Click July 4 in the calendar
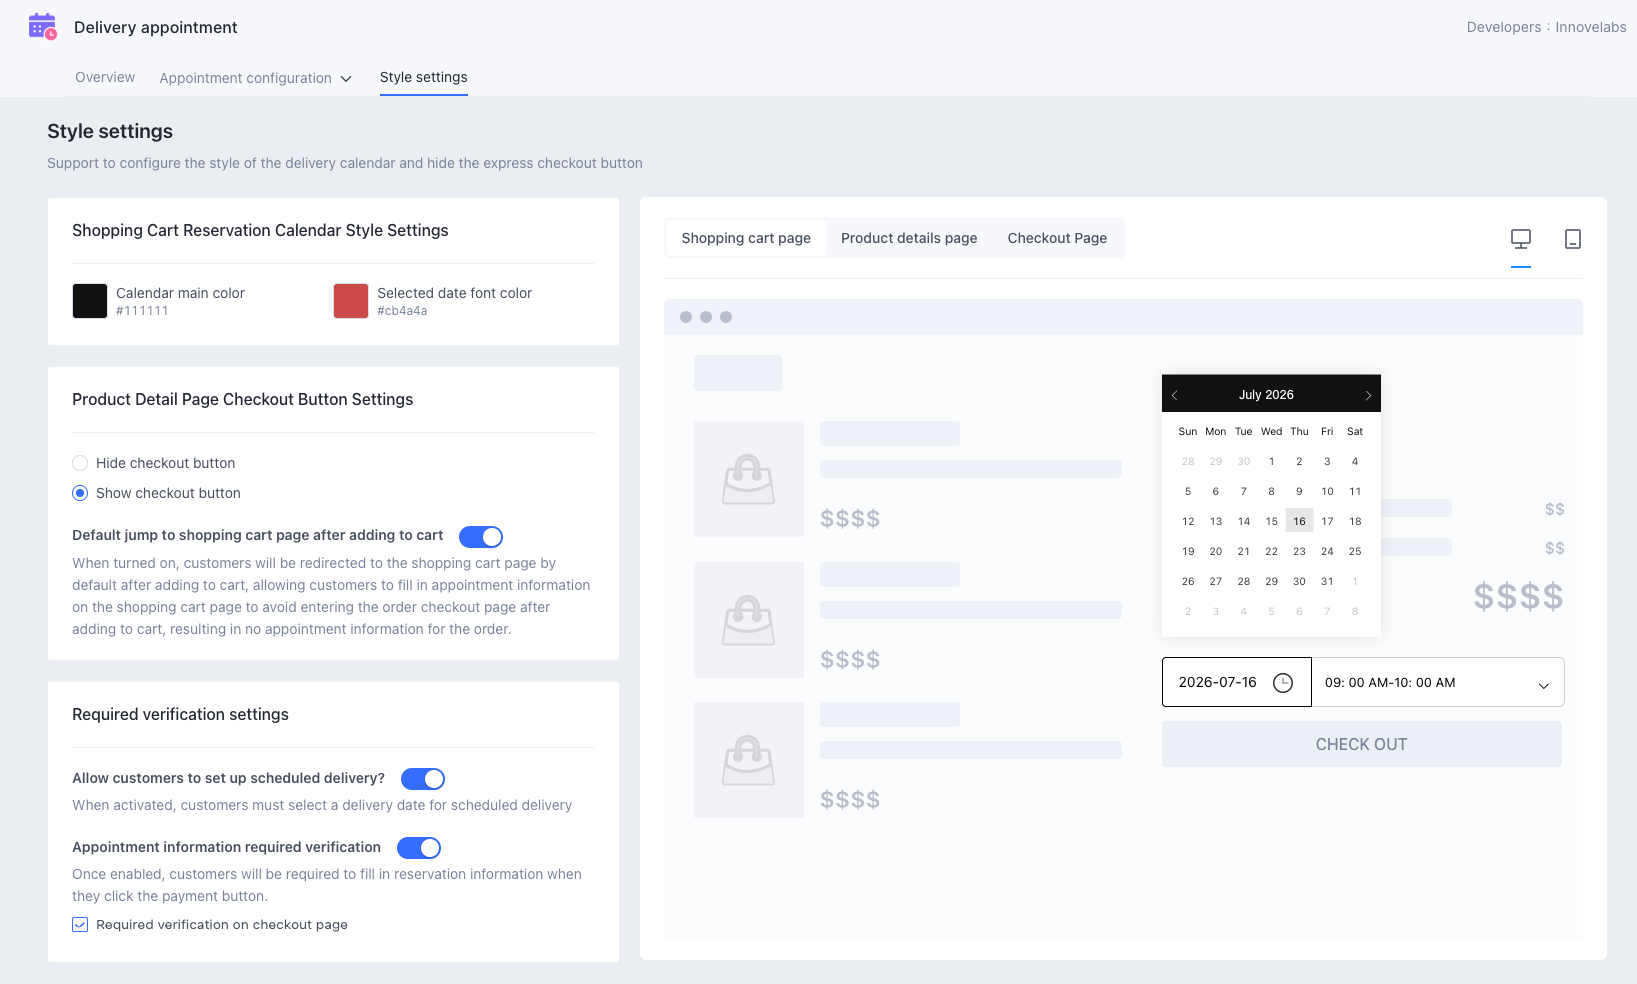 (1355, 461)
